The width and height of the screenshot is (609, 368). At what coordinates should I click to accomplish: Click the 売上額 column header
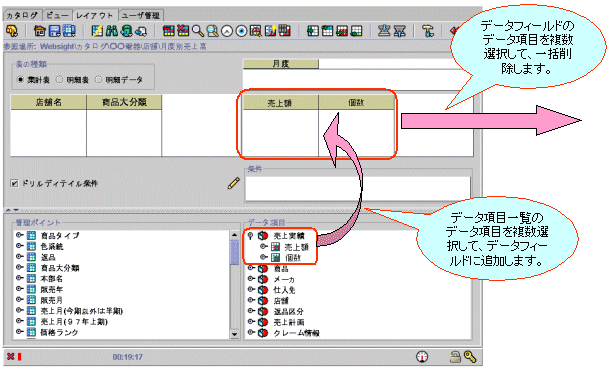(x=280, y=103)
